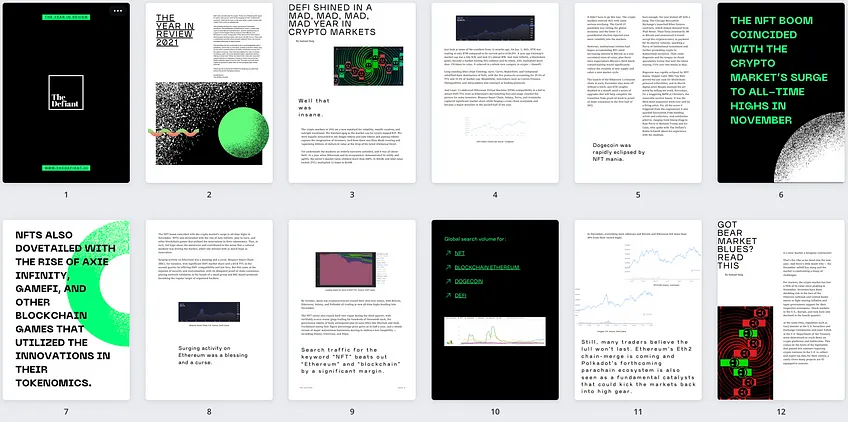Image resolution: width=848 pixels, height=422 pixels.
Task: Click The Defiant logo on the cover page
Action: click(66, 93)
